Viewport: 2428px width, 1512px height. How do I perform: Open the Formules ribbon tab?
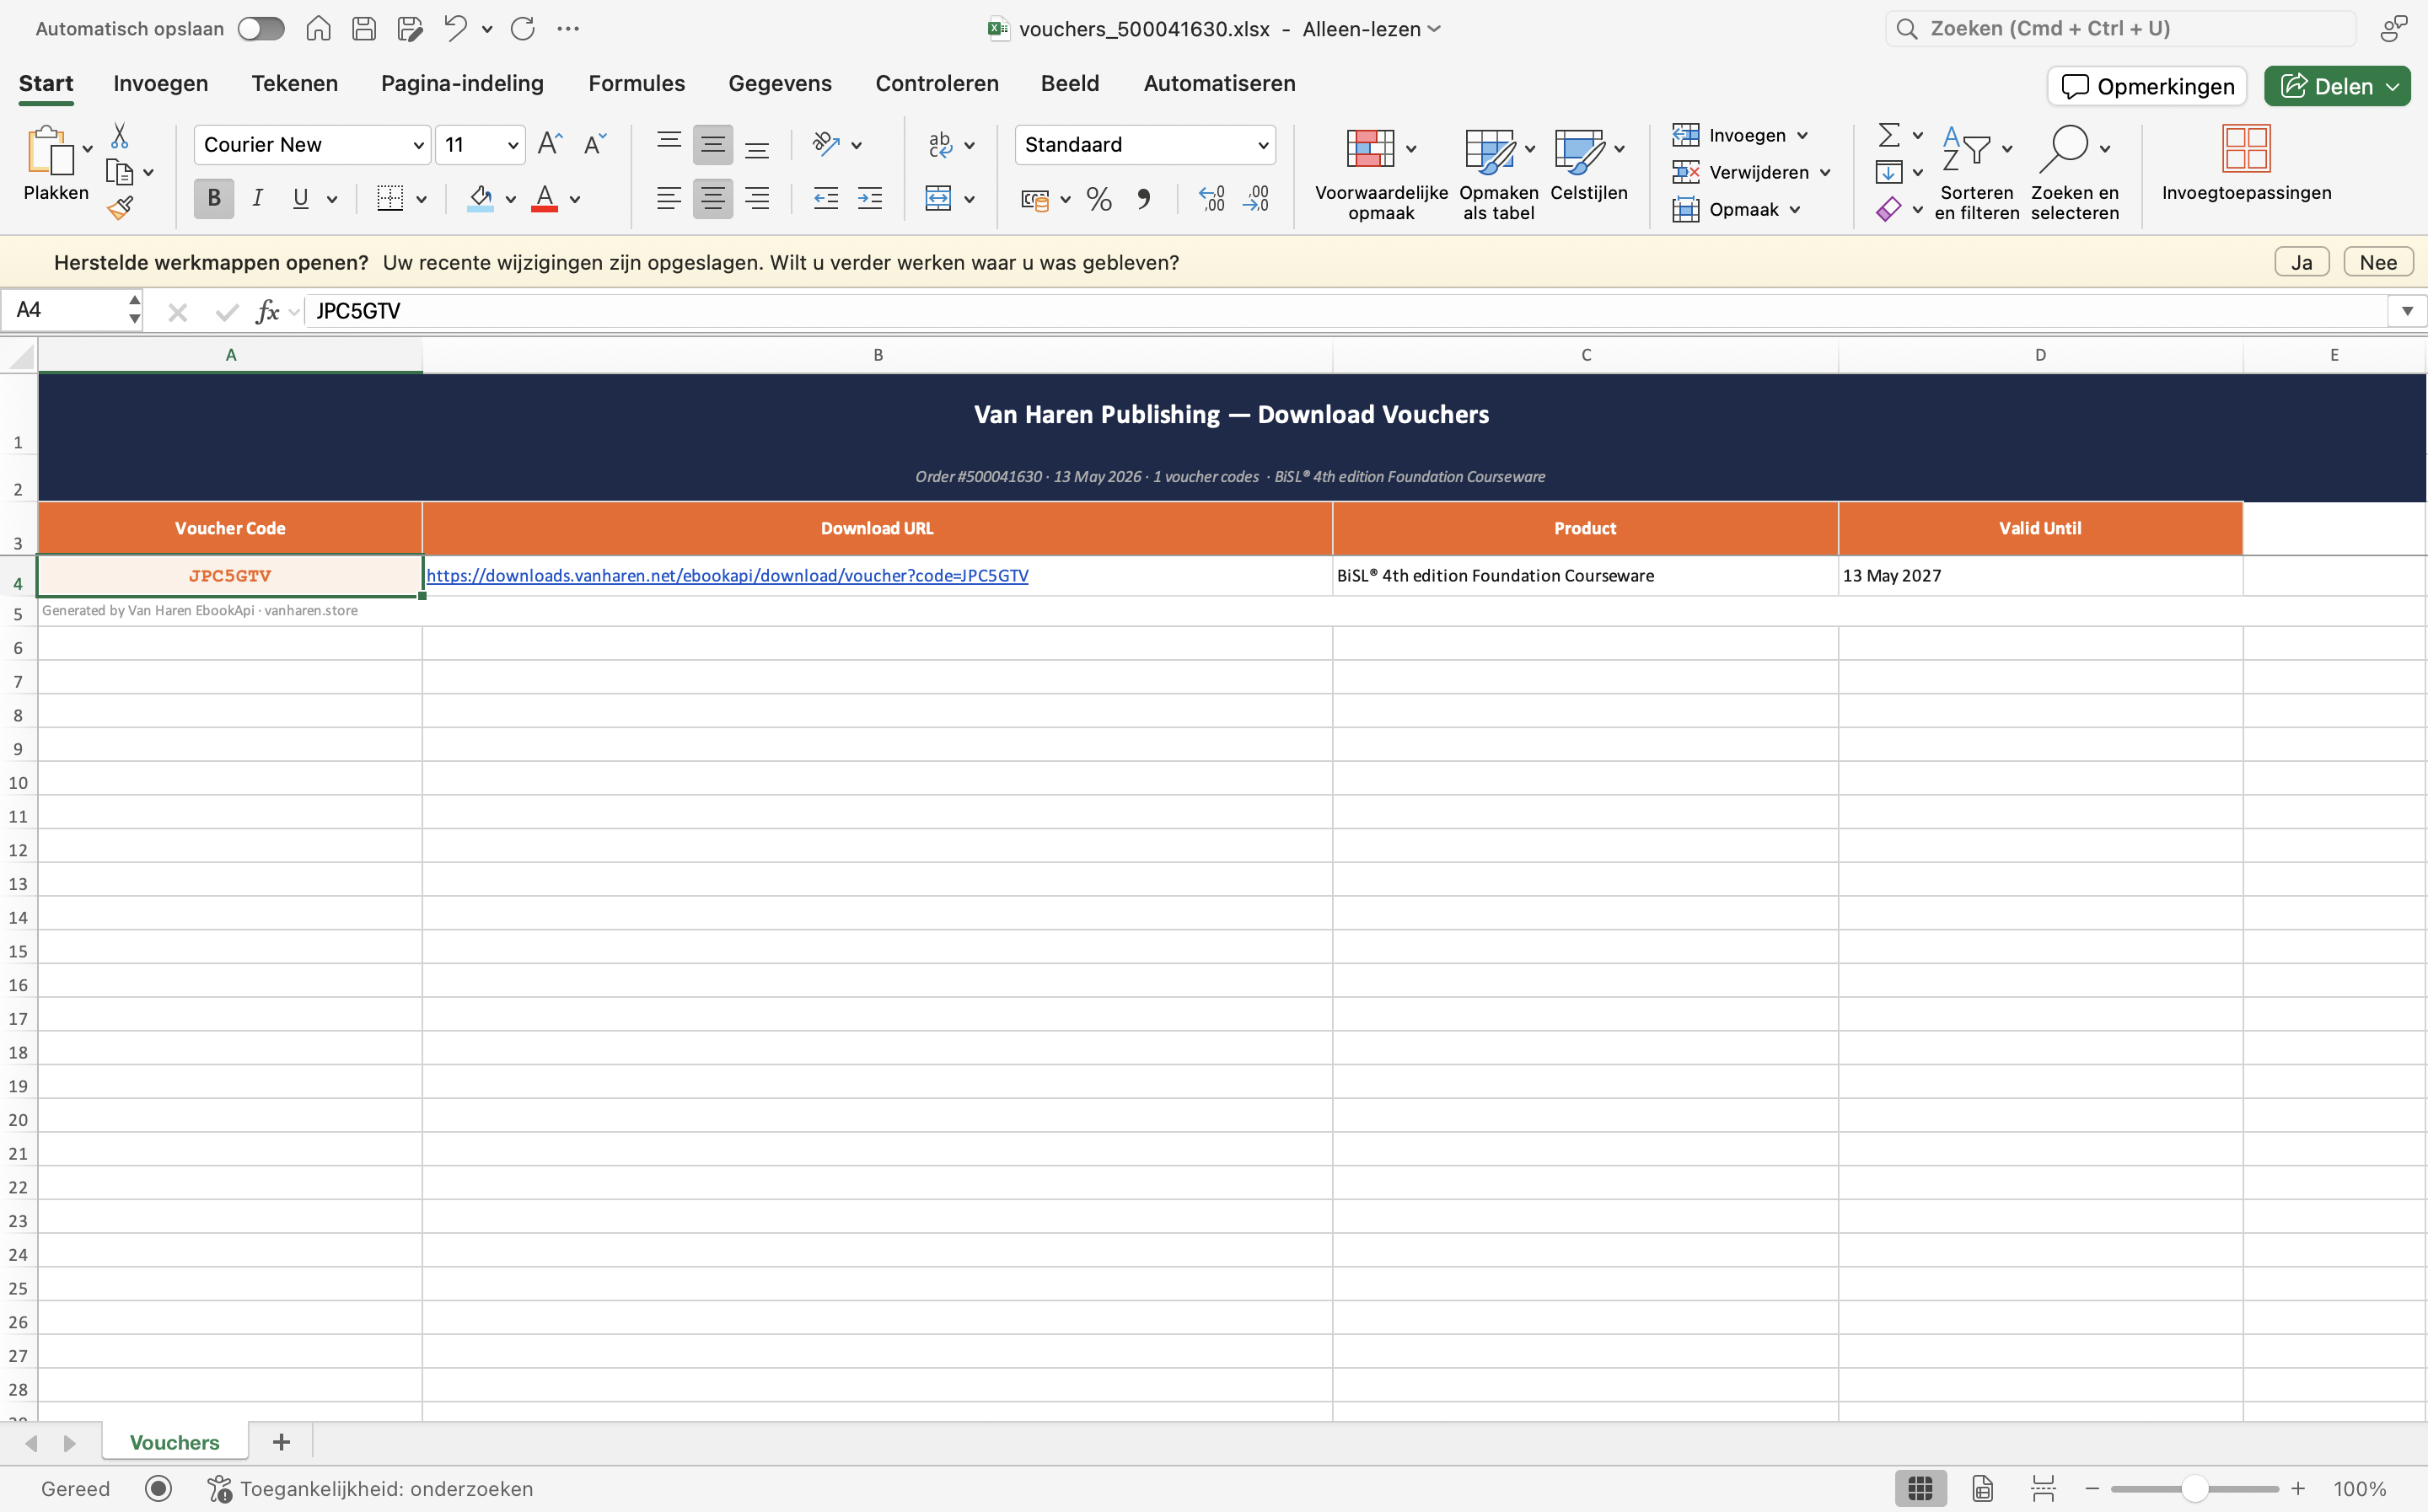pos(636,84)
